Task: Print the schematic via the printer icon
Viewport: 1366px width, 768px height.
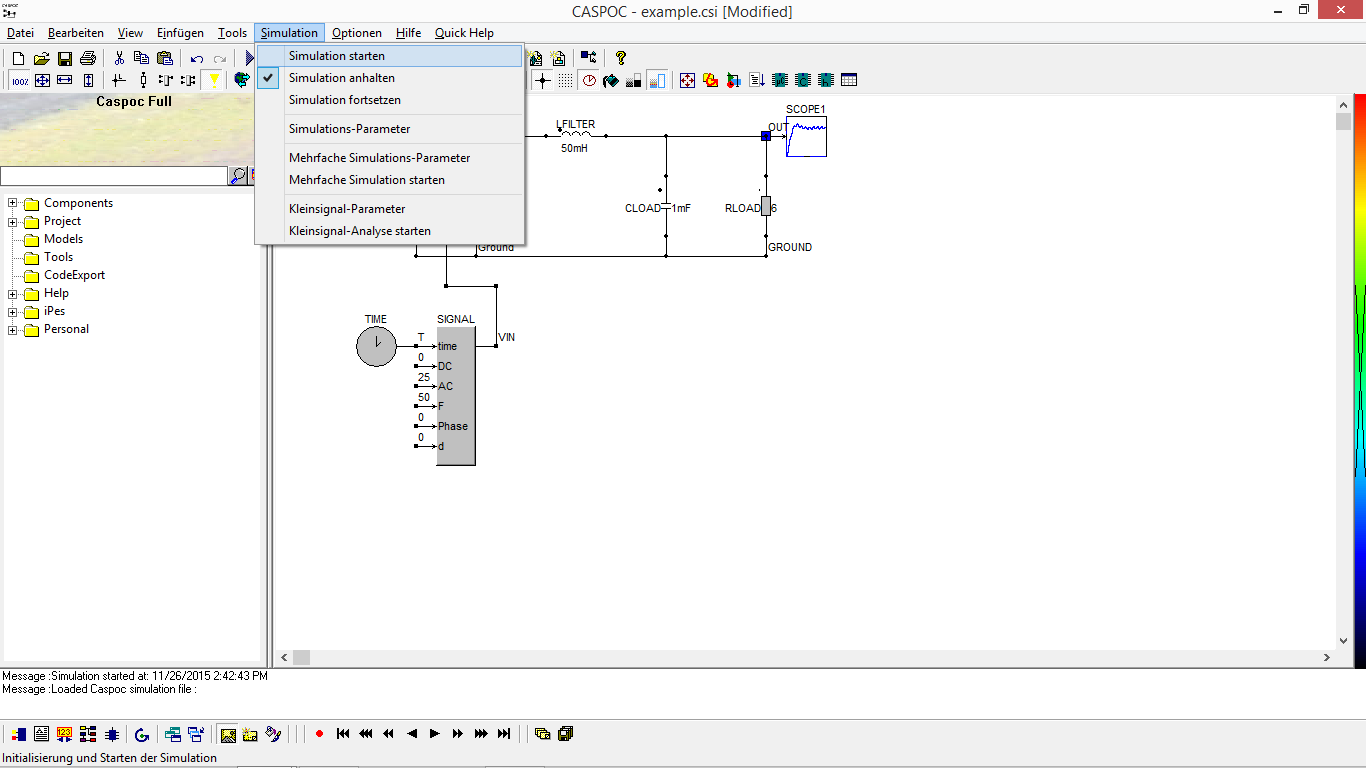Action: pyautogui.click(x=88, y=59)
